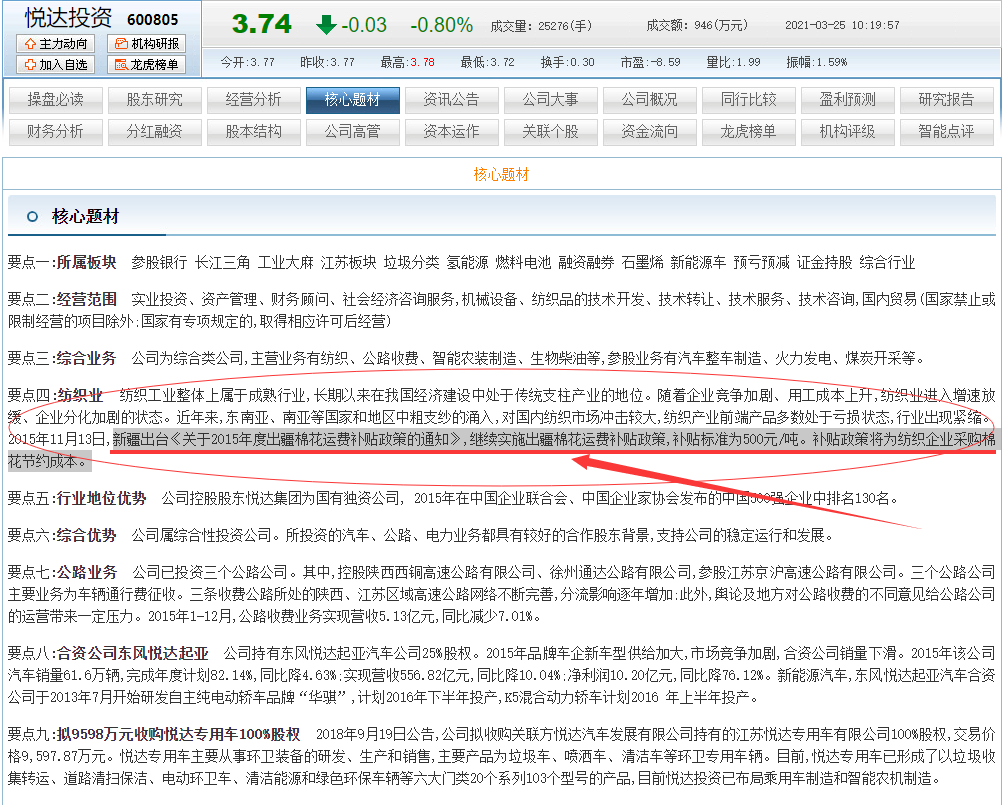
Task: Click 量比 value 1.99
Action: point(748,62)
